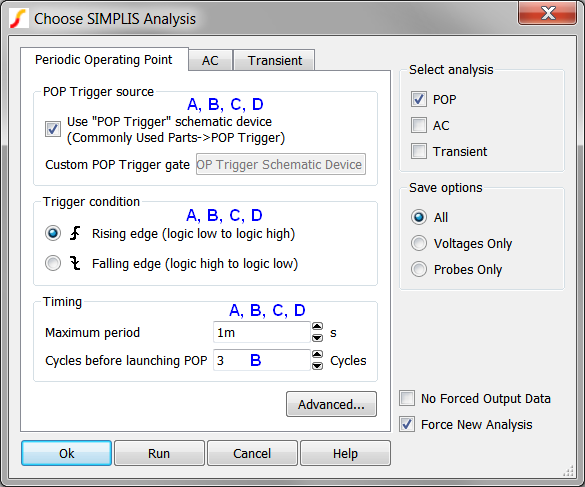Increase Maximum period with up arrow

pyautogui.click(x=317, y=327)
